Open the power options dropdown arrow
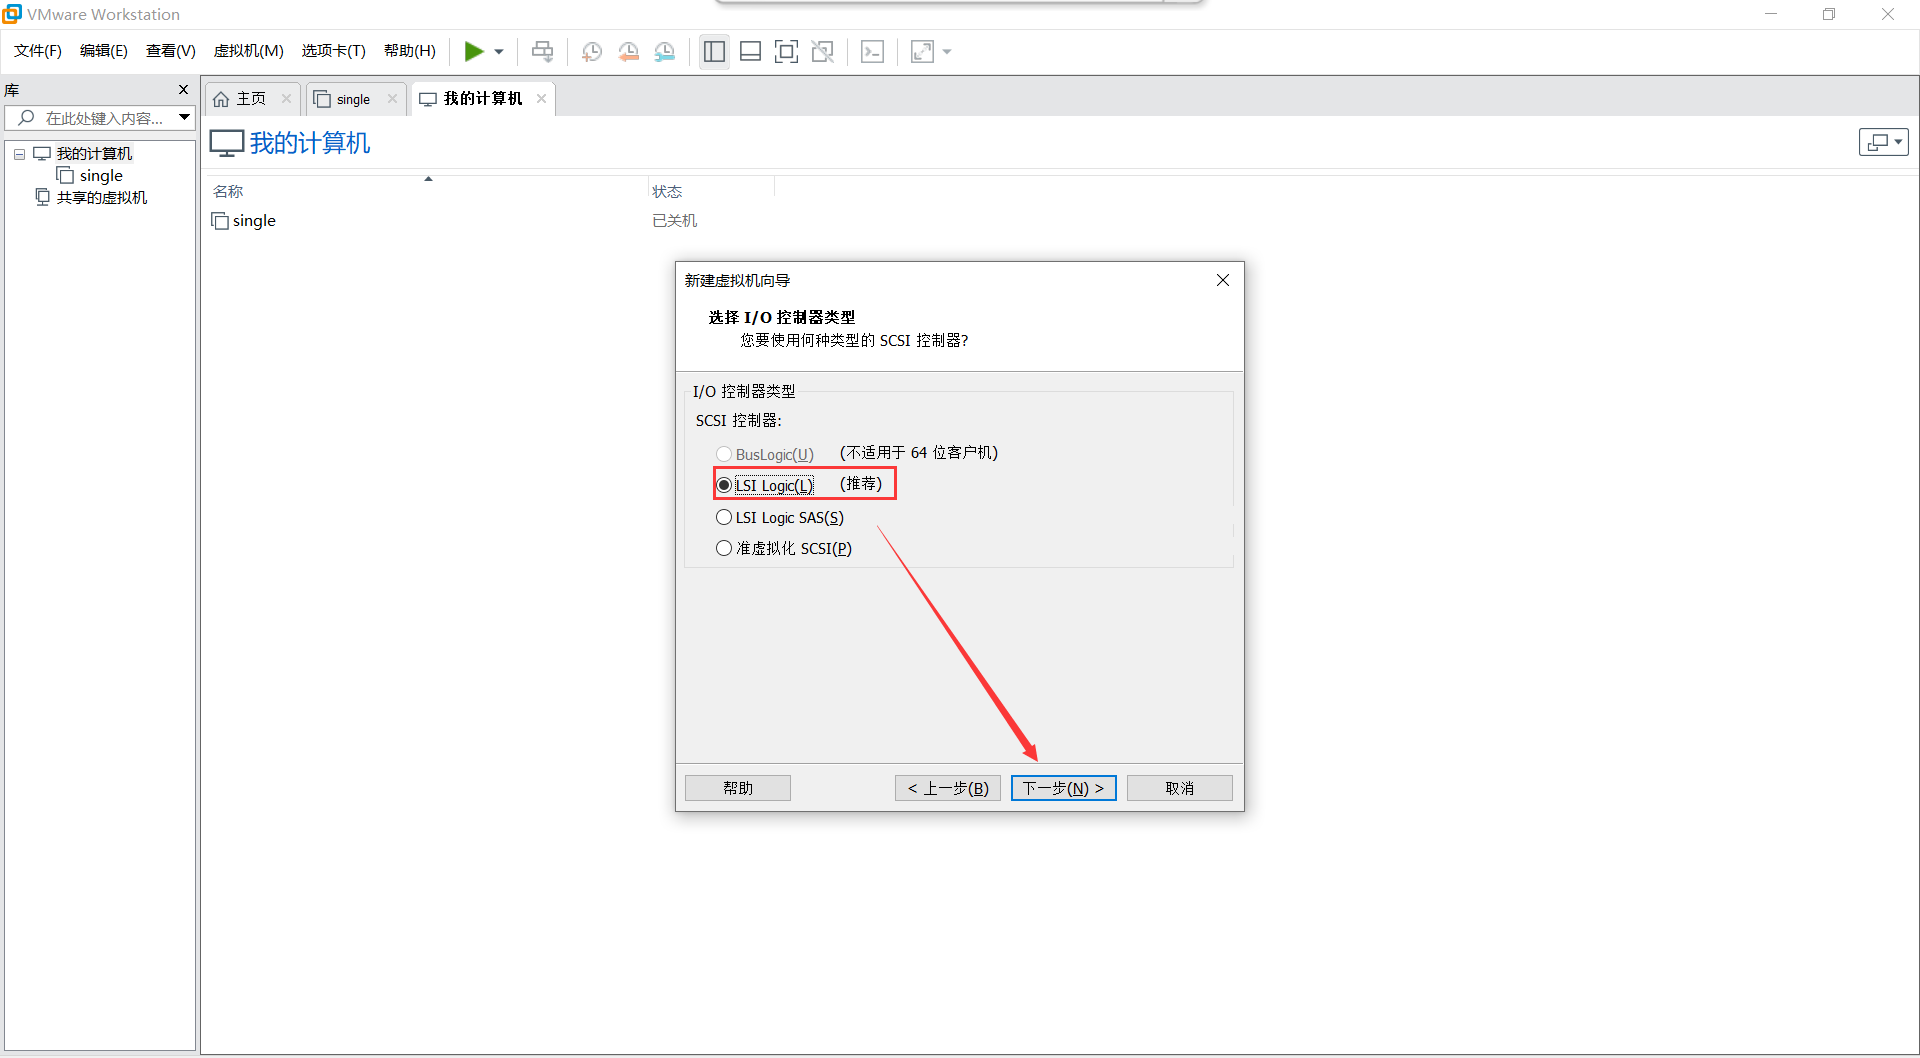Viewport: 1920px width, 1058px height. click(x=499, y=52)
